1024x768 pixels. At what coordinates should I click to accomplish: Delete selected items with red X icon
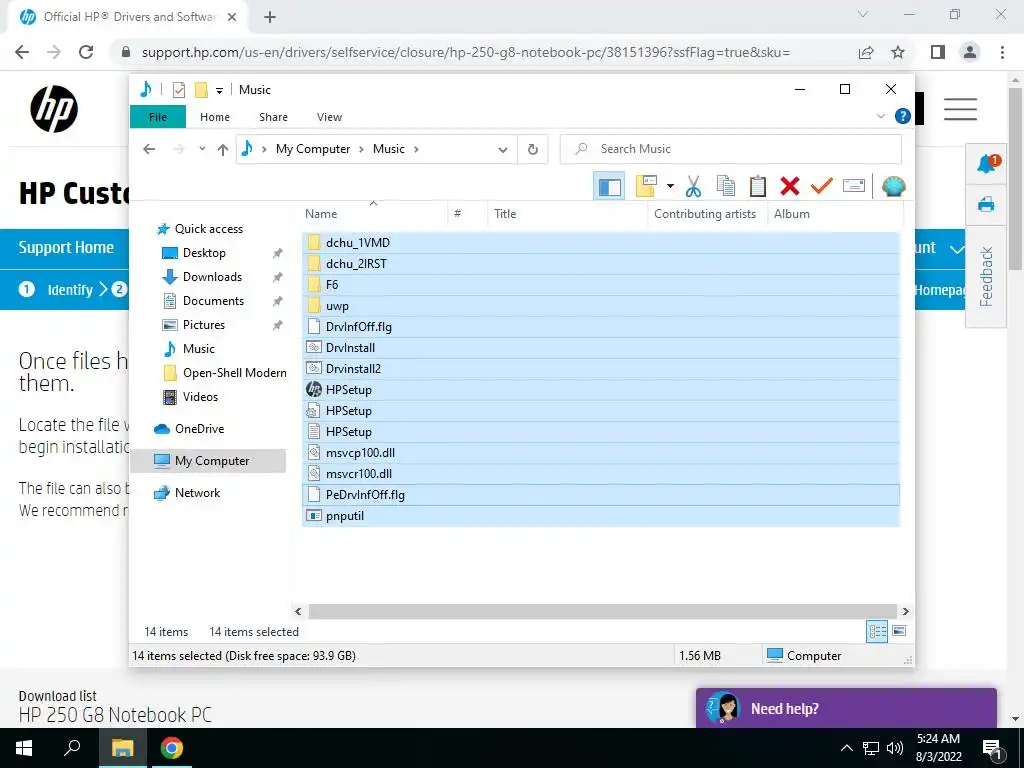790,187
